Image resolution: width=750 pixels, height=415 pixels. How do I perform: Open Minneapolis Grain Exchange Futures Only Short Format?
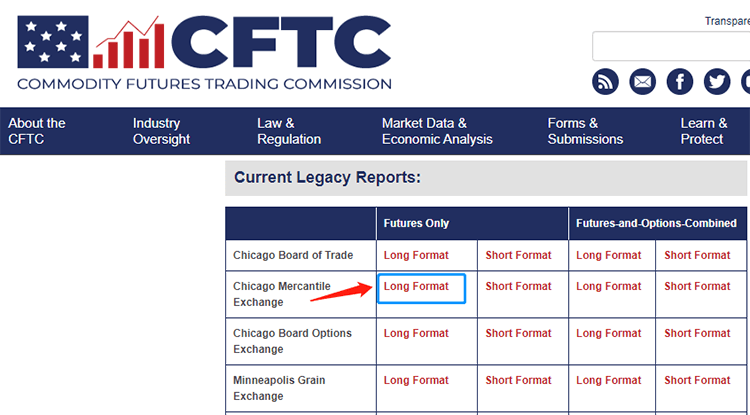518,380
